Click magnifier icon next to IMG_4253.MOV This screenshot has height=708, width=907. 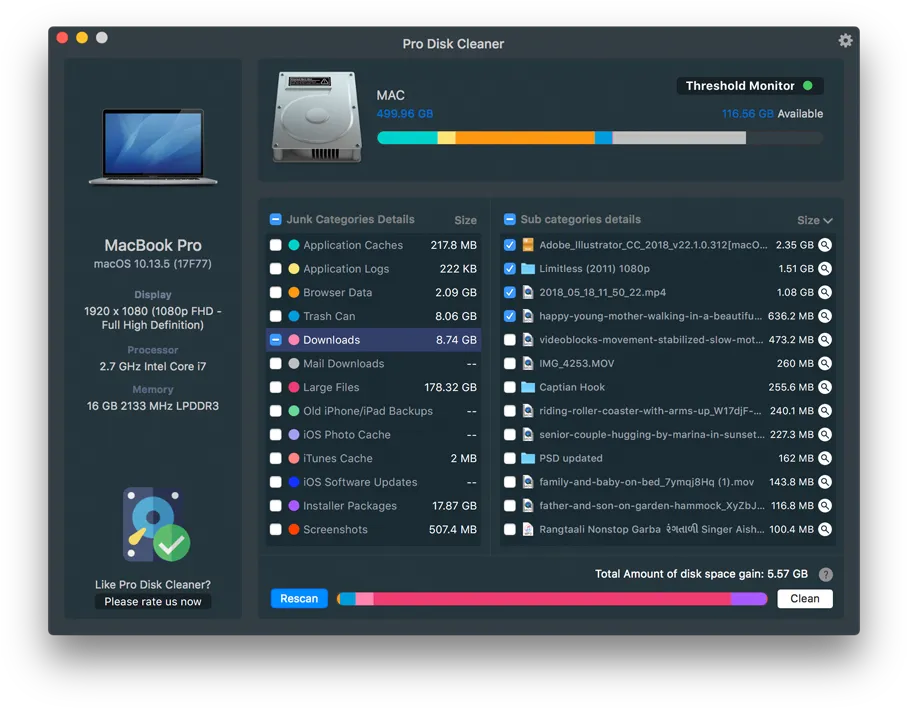point(825,363)
